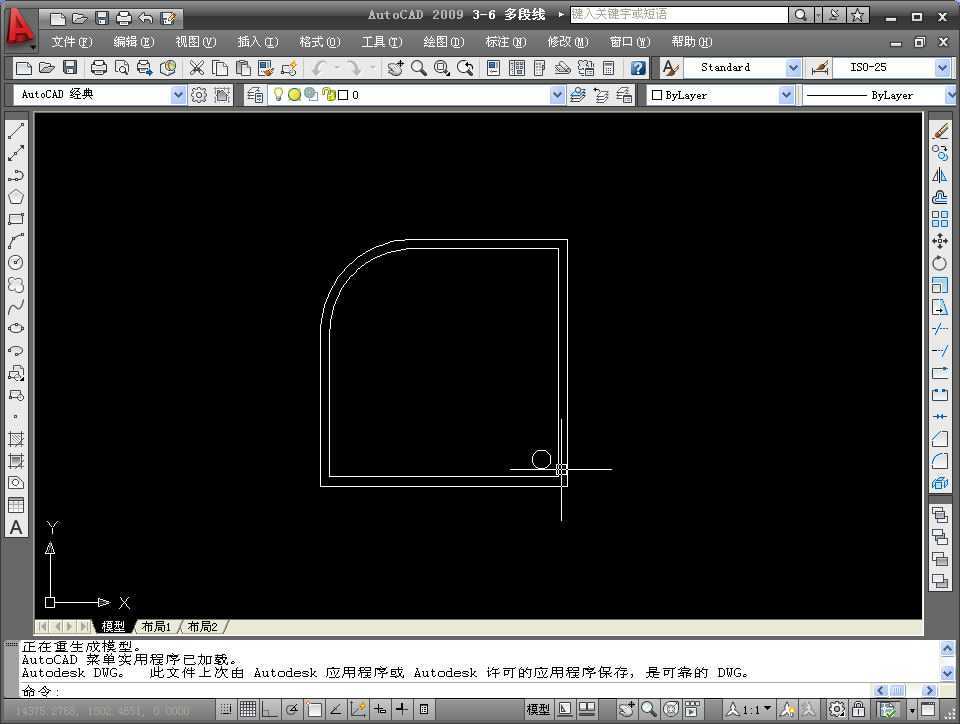
Task: Click the ByLayer color swatch box
Action: (657, 95)
